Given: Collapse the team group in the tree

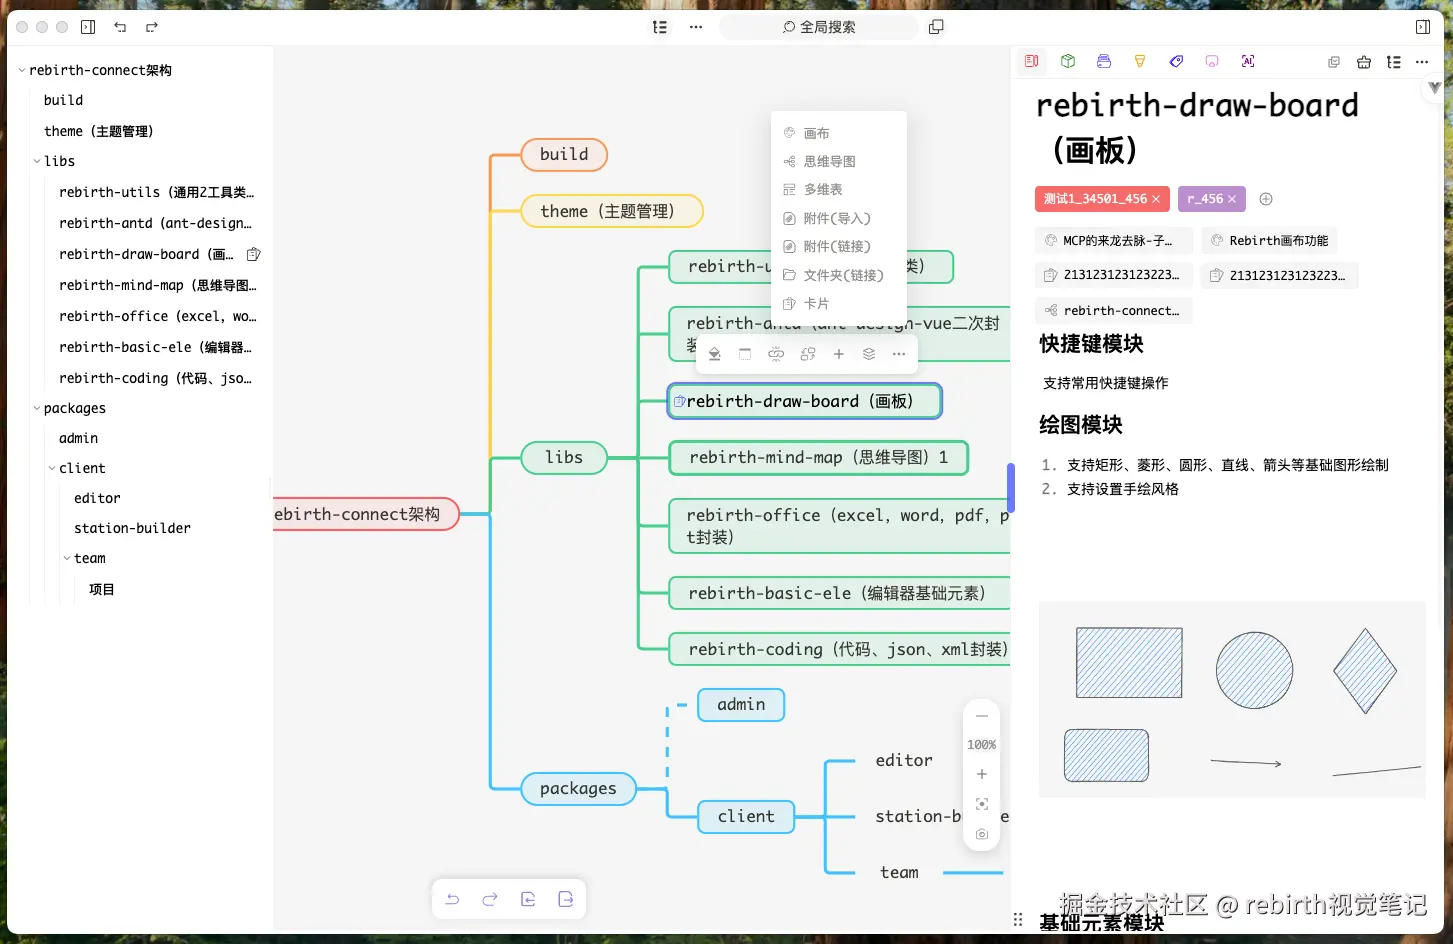Looking at the screenshot, I should click(x=67, y=558).
